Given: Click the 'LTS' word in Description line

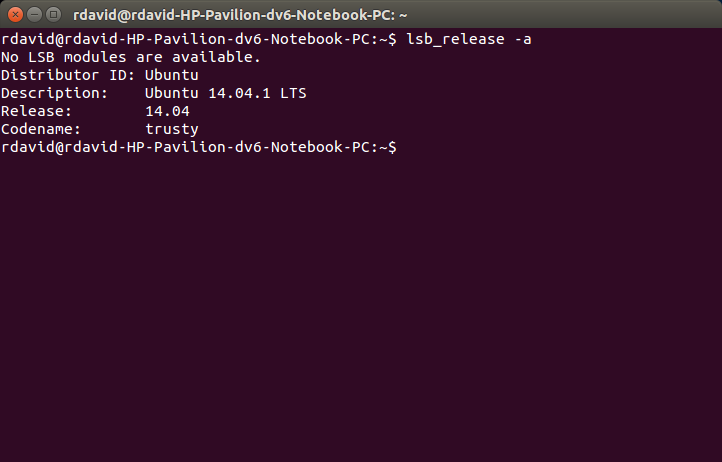Looking at the screenshot, I should click(x=293, y=93).
